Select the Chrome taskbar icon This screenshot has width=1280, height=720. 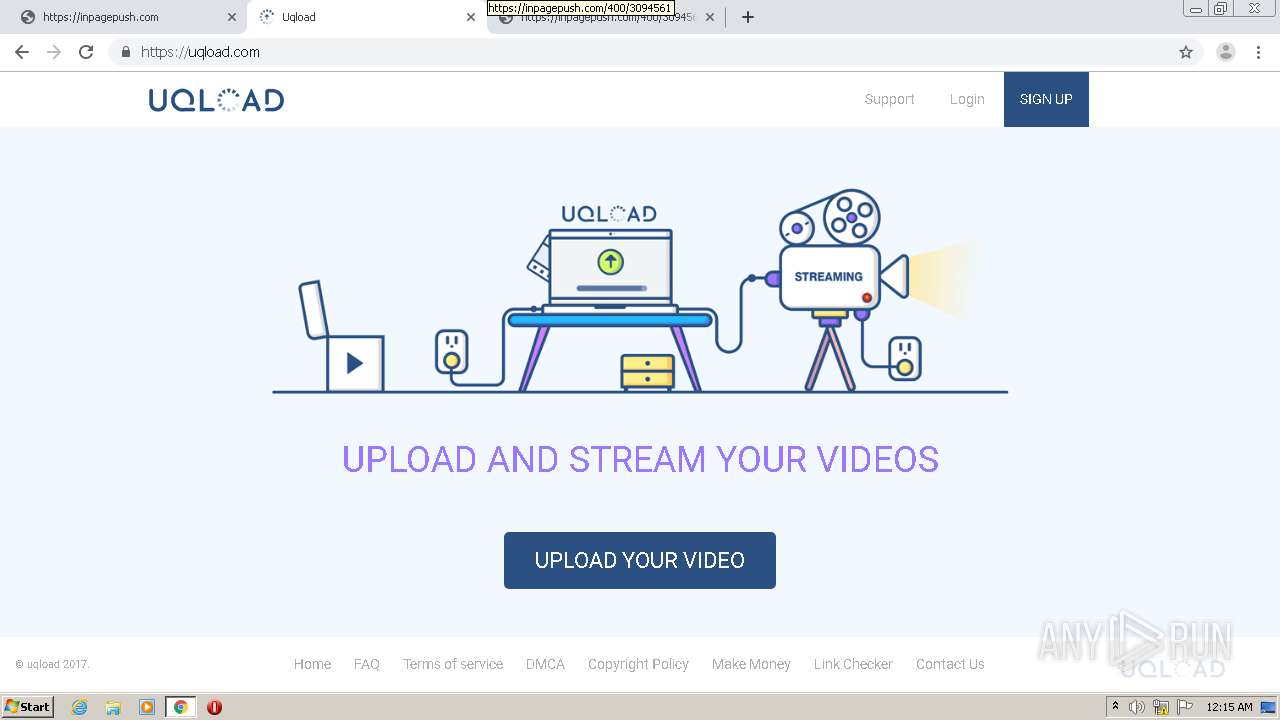180,707
